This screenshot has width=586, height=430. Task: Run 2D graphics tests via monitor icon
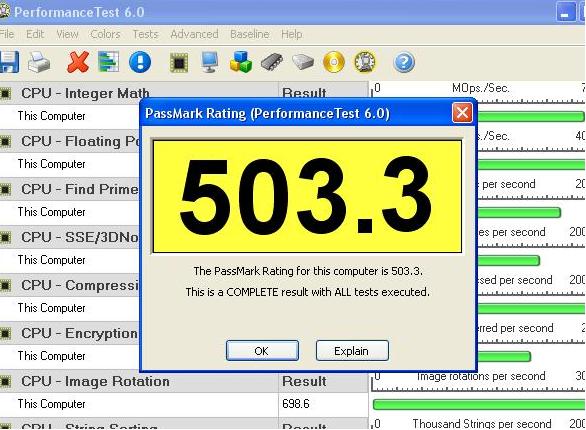(x=209, y=62)
